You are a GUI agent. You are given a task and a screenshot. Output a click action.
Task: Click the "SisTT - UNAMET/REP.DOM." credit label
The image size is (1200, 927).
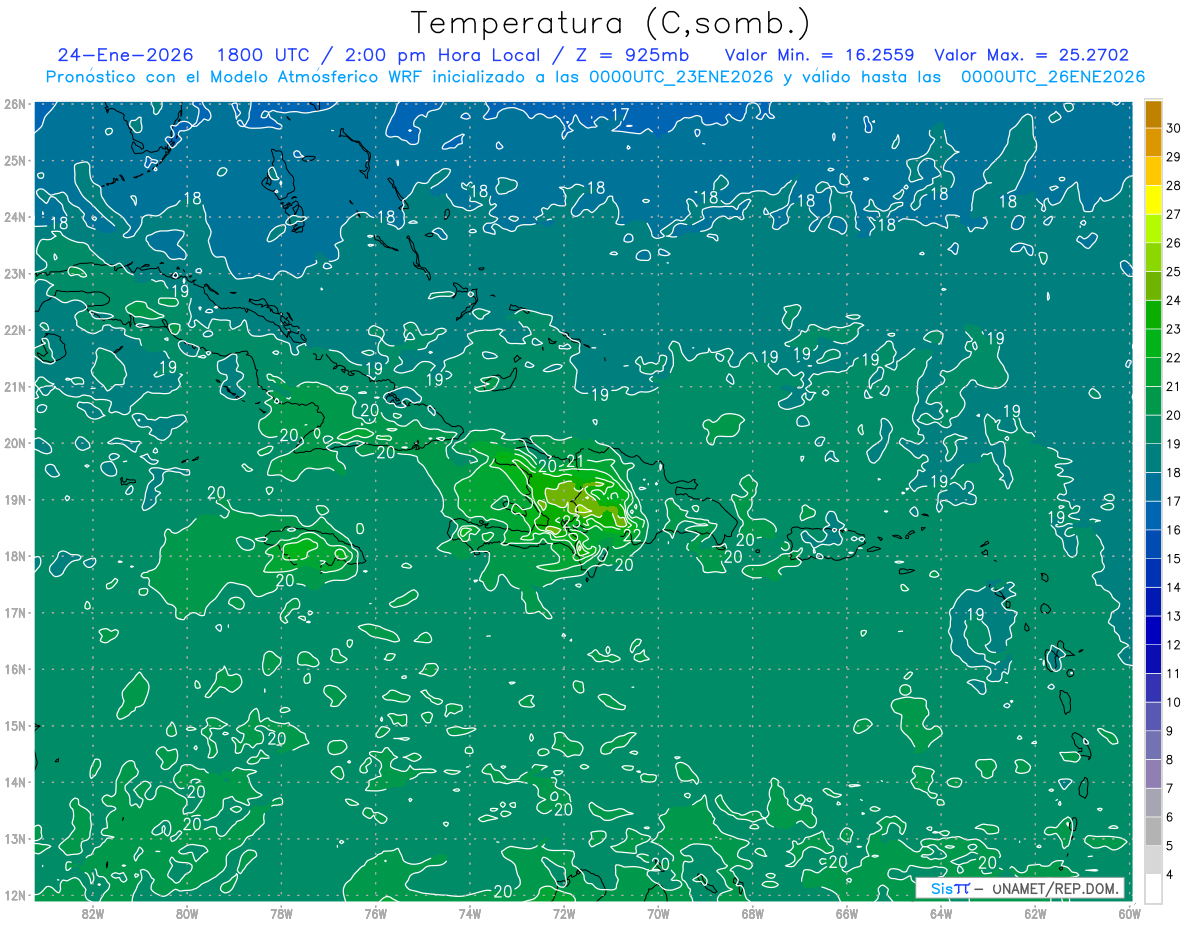[1020, 888]
